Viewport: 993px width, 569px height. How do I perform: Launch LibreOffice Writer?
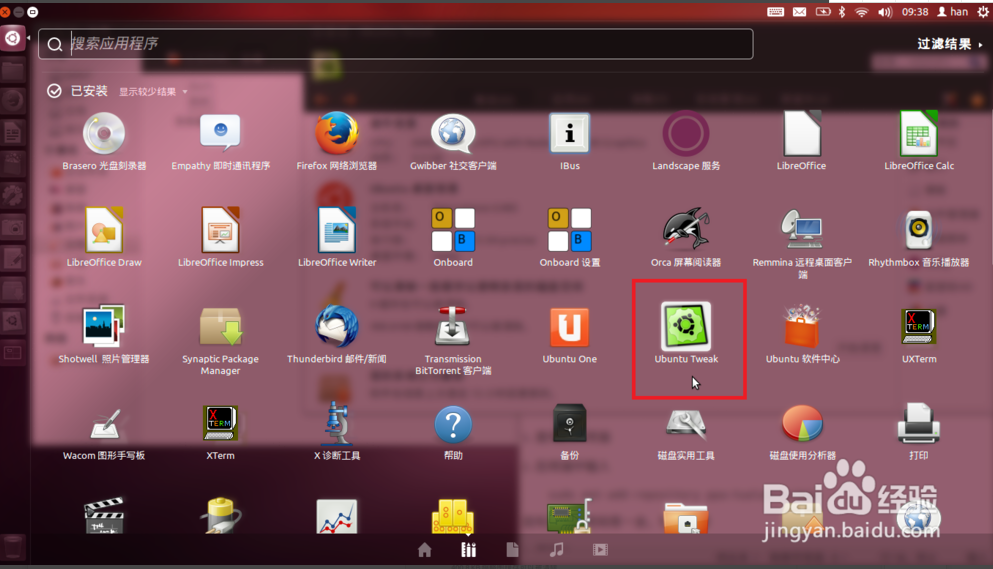click(x=336, y=238)
